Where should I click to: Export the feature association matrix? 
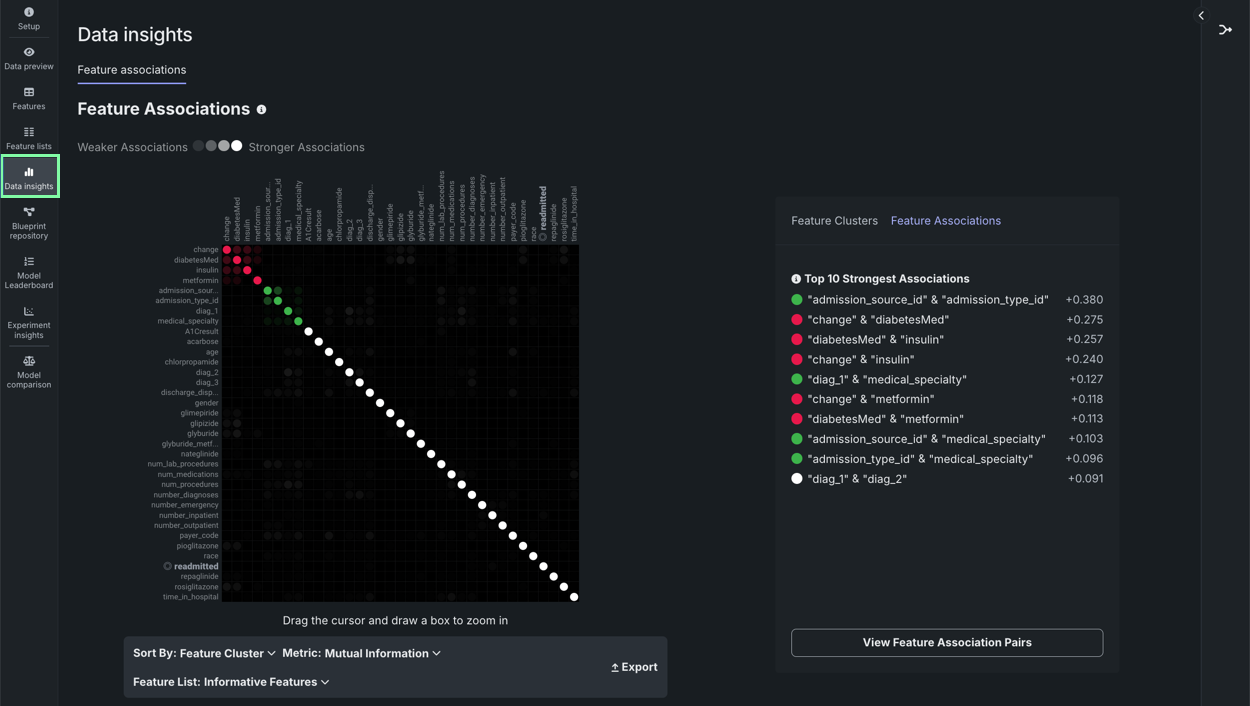pos(634,667)
